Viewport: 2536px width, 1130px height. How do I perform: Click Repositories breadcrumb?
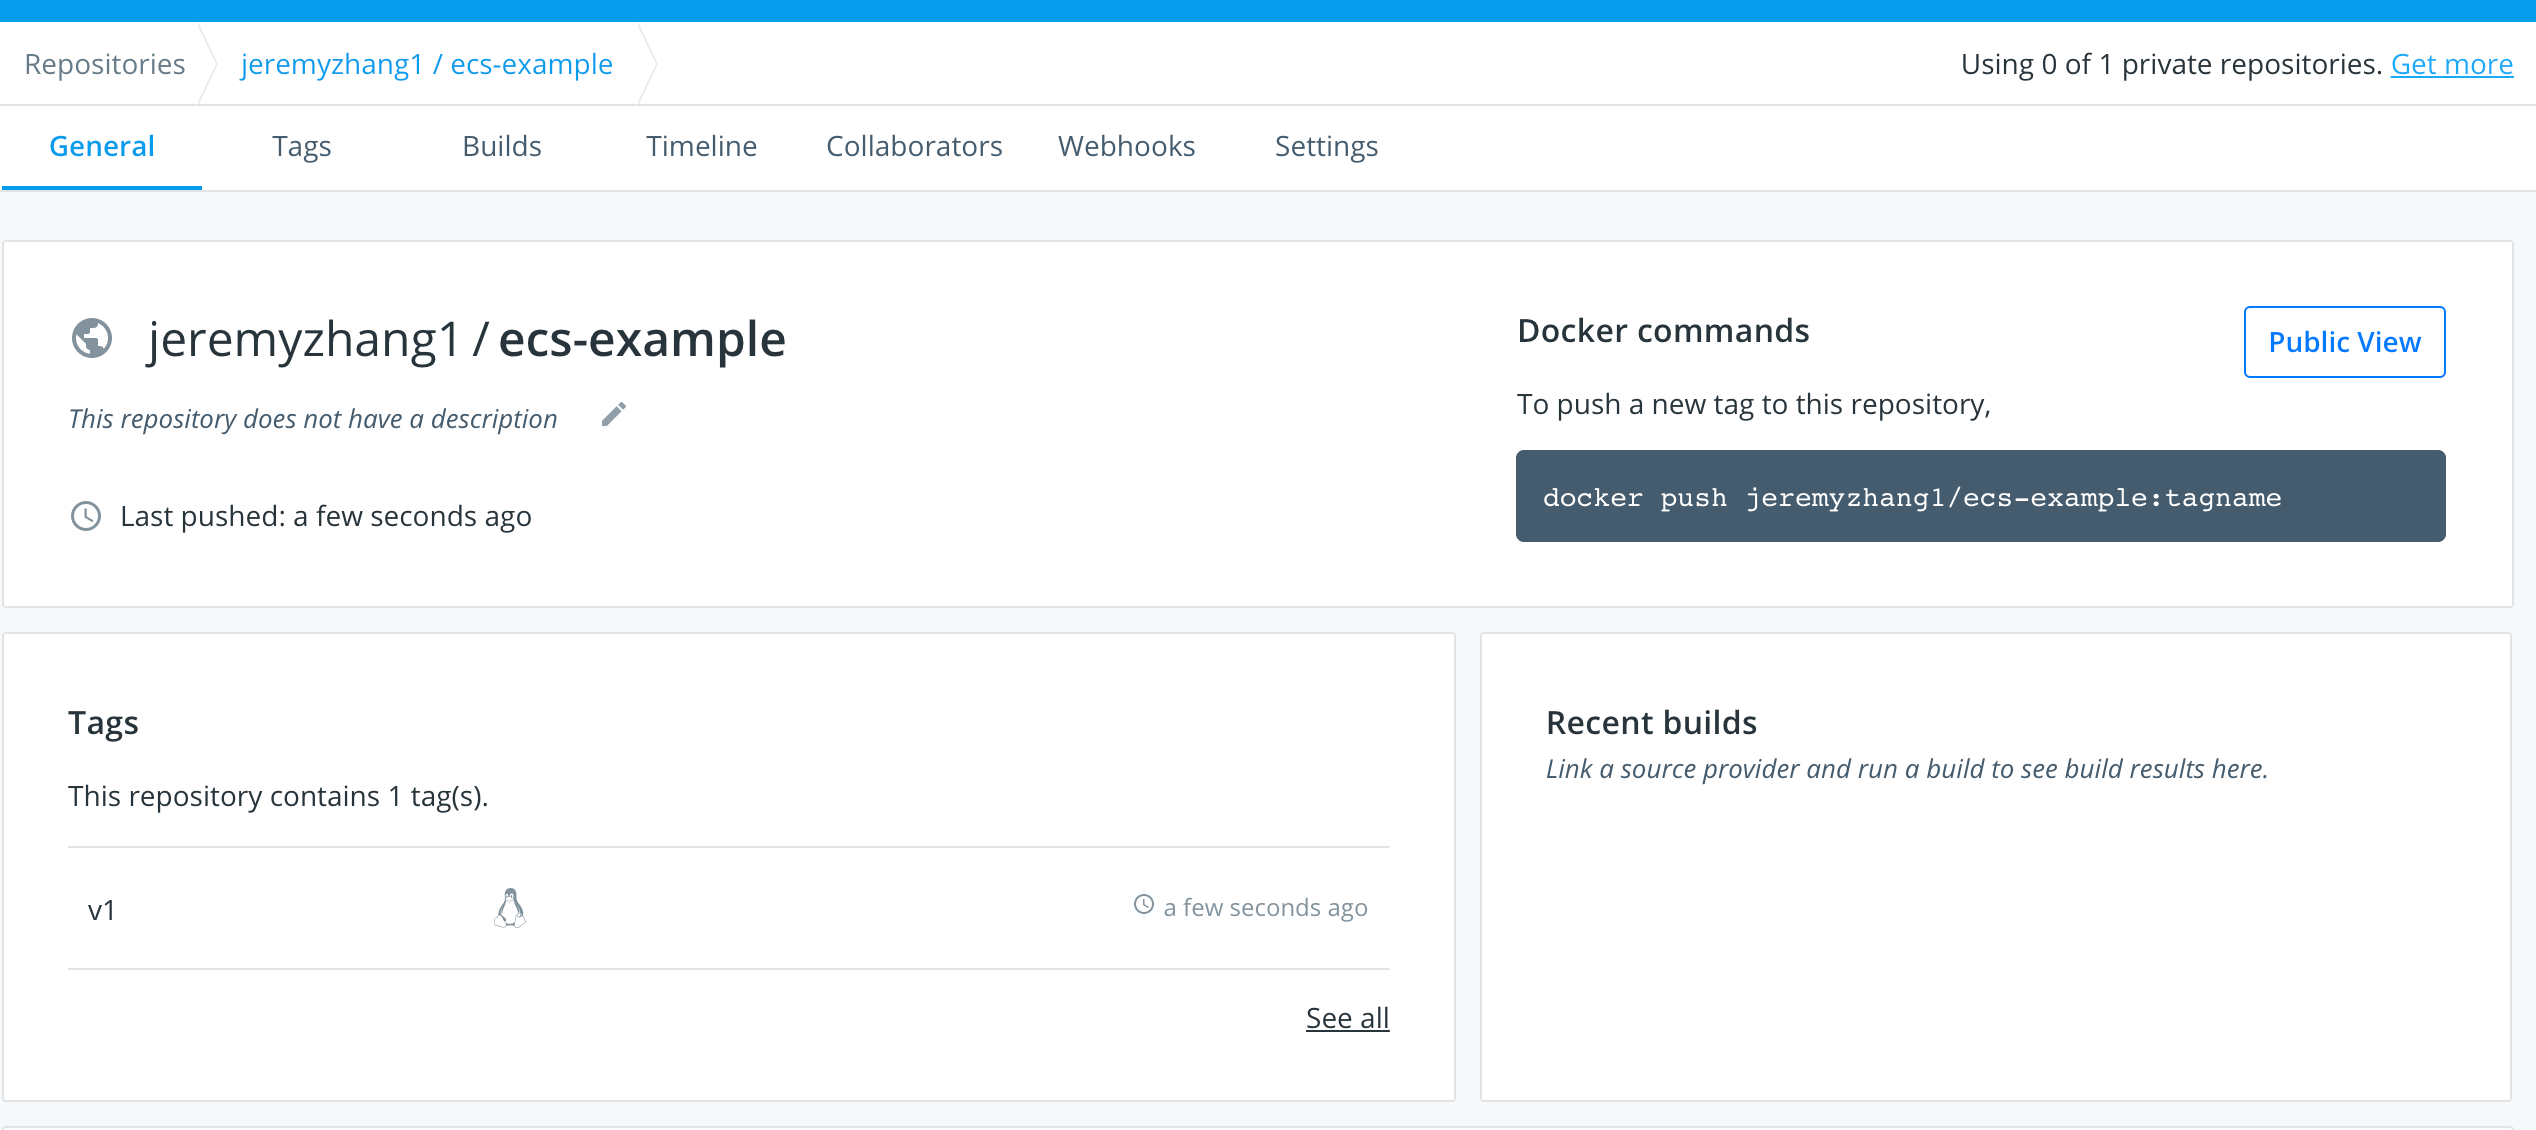click(x=105, y=64)
